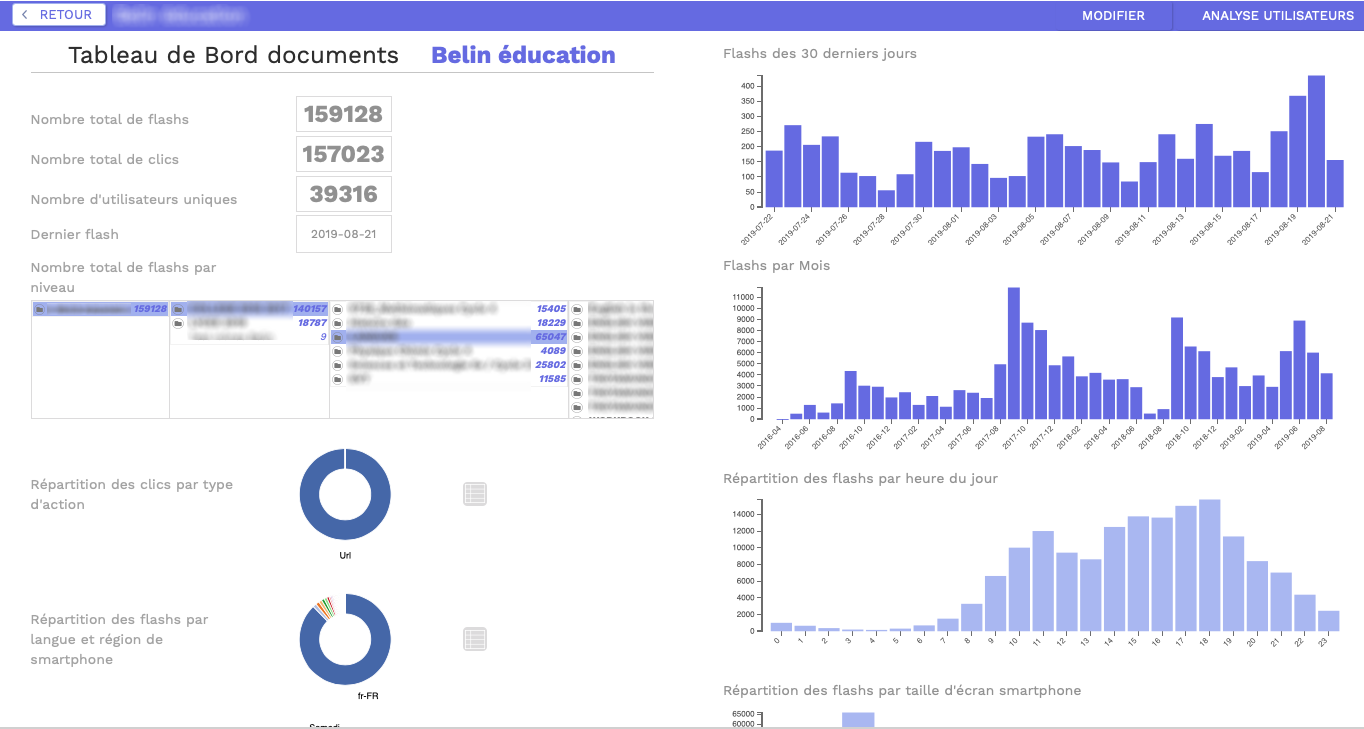This screenshot has height=729, width=1364.
Task: Click the folder icon on the 159128 row
Action: click(39, 309)
